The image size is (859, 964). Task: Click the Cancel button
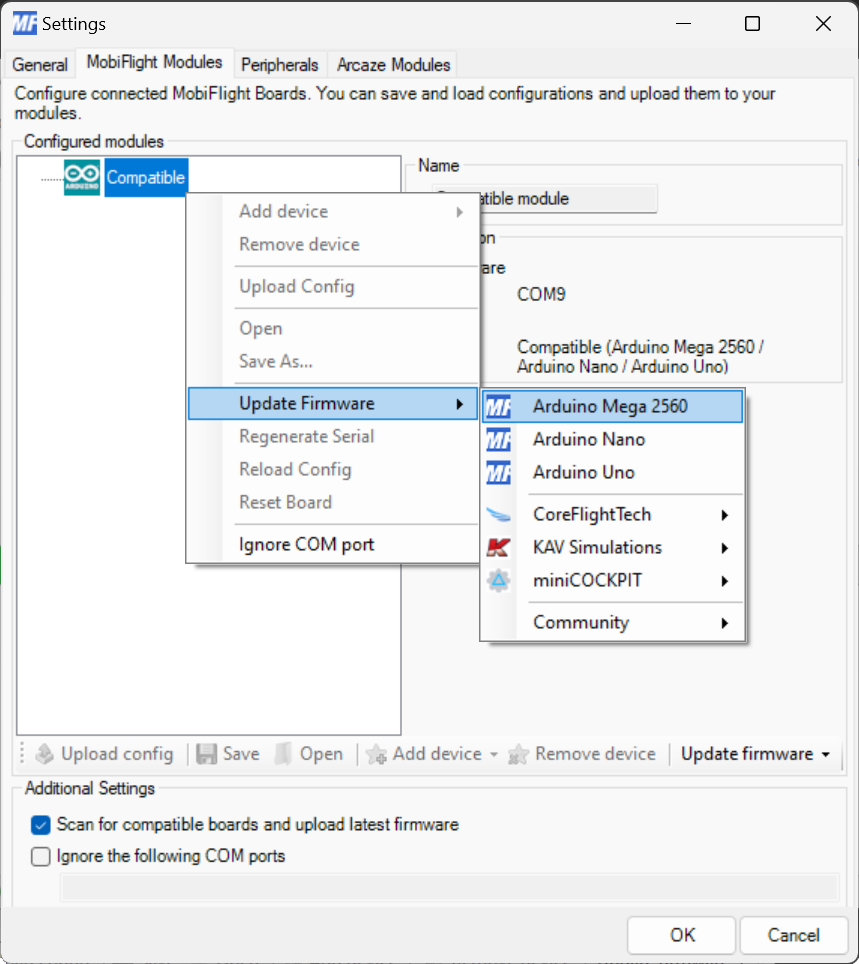(x=794, y=935)
